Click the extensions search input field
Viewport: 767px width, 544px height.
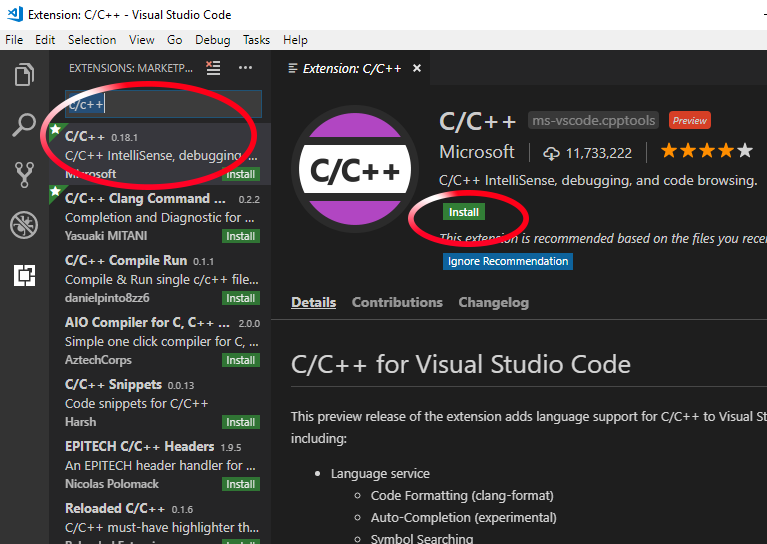163,104
